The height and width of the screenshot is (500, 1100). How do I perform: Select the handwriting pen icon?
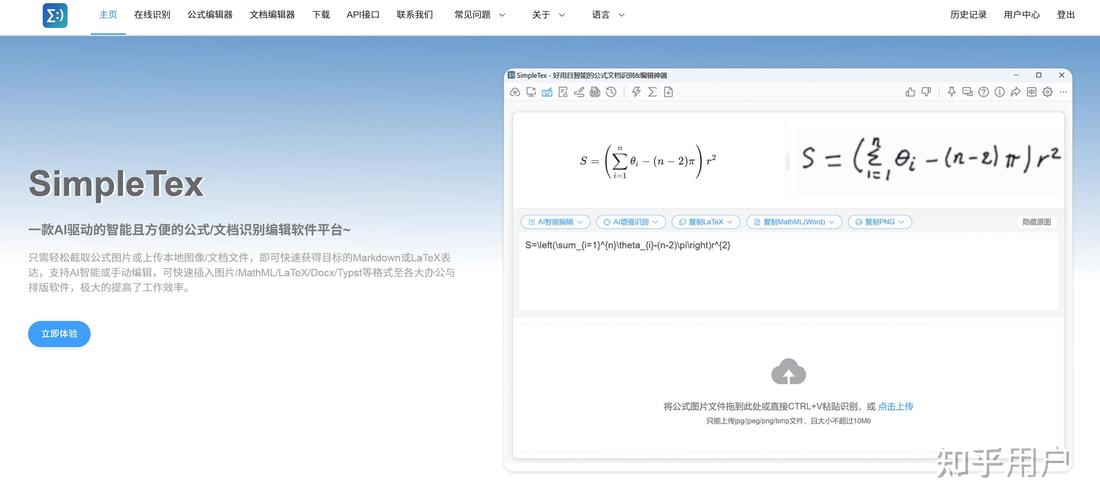tap(579, 92)
